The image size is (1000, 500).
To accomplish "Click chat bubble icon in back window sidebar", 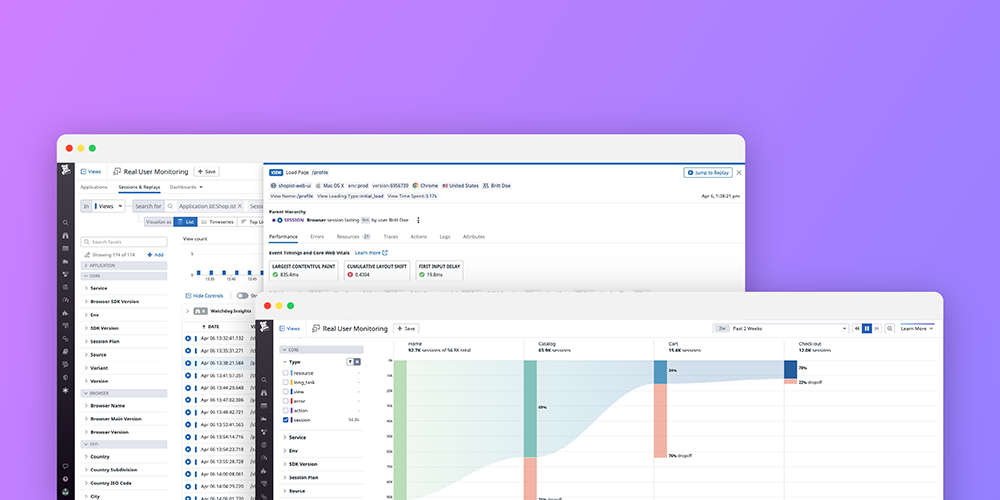I will point(66,466).
